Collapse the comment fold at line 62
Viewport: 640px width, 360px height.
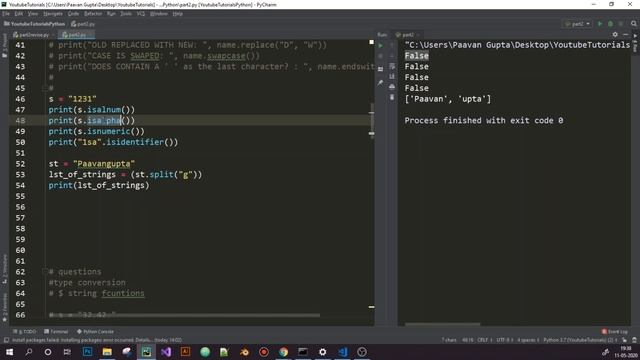click(x=44, y=271)
